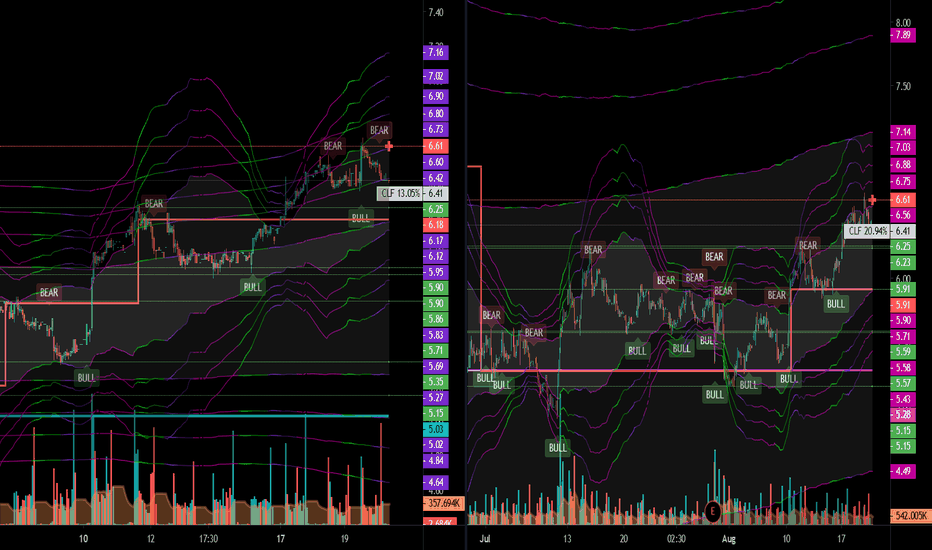Viewport: 932px width, 550px height.
Task: Click the 5.69 price label on left chart axis
Action: point(436,366)
